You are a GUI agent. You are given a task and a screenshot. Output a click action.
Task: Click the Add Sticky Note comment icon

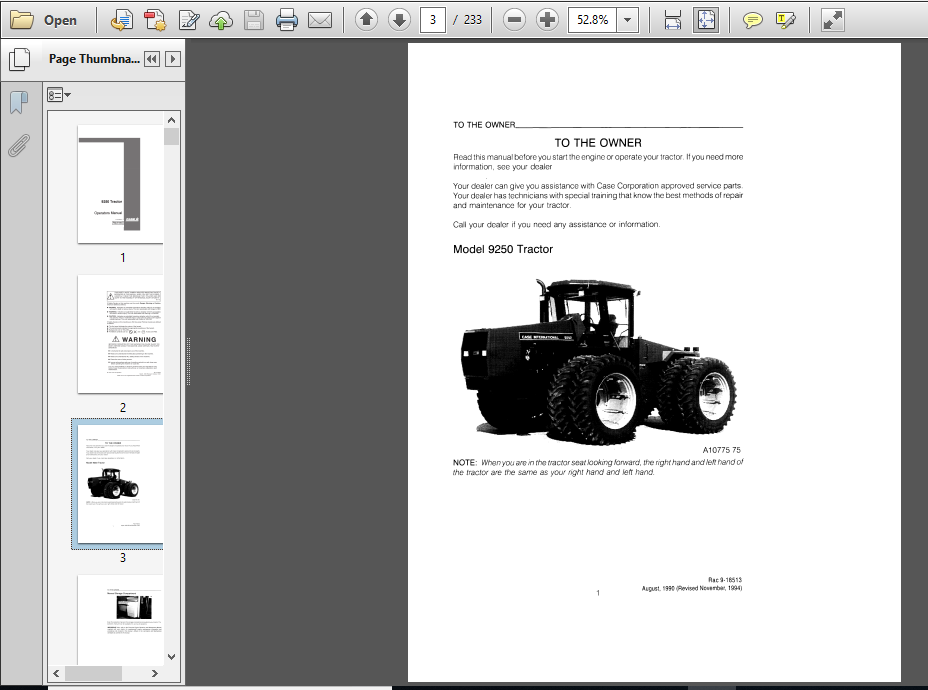[x=752, y=20]
